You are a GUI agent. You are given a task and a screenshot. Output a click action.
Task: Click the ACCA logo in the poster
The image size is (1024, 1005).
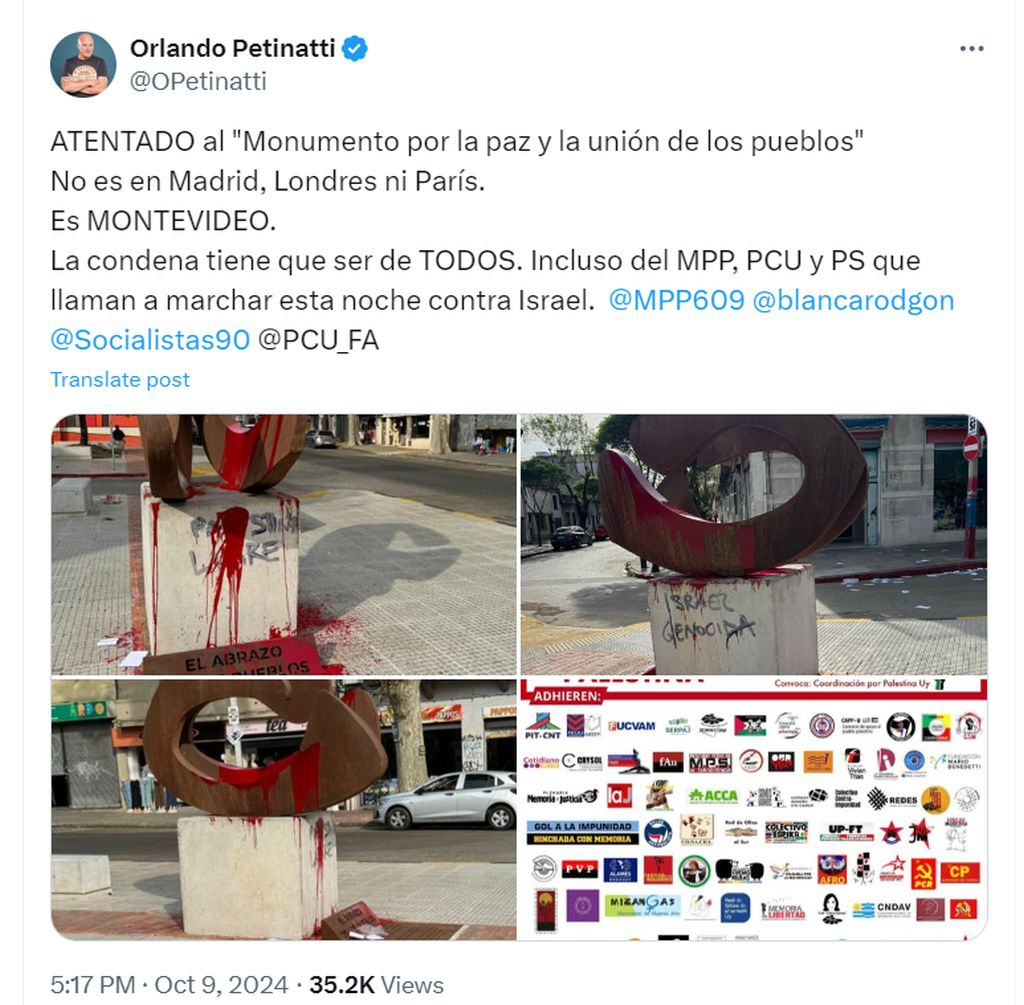pyautogui.click(x=712, y=796)
